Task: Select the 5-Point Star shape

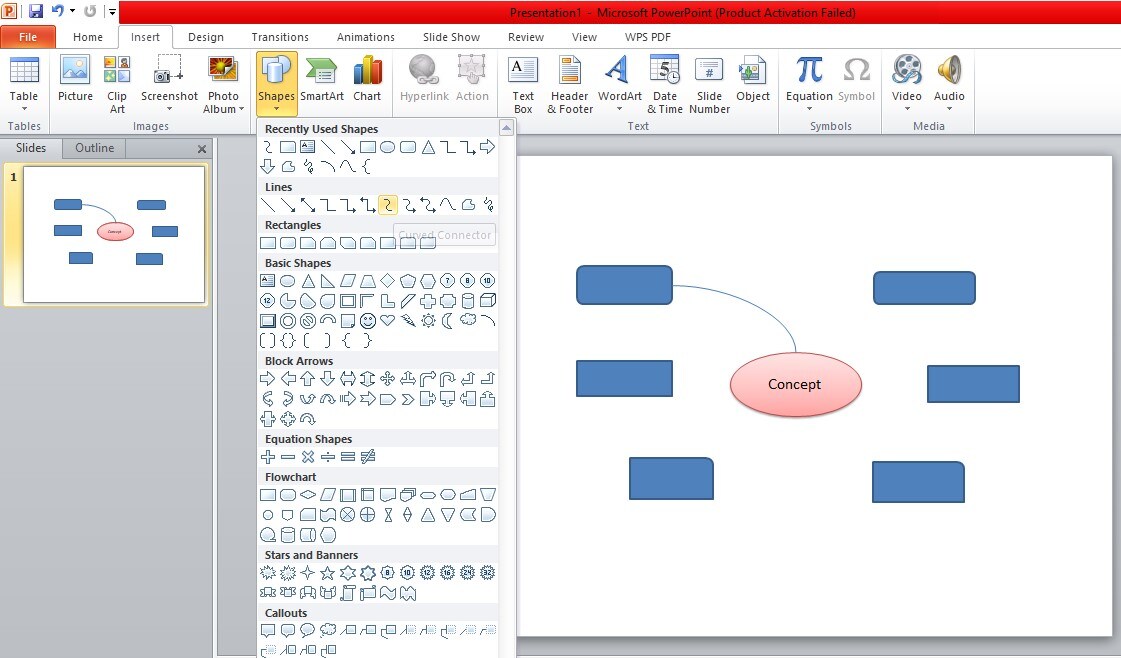Action: click(327, 573)
